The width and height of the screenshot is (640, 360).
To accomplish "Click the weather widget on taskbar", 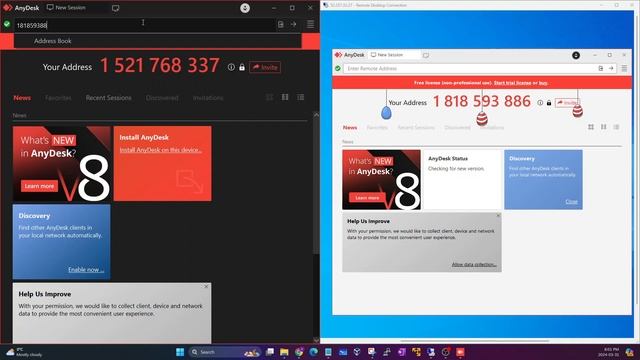I will click(24, 352).
